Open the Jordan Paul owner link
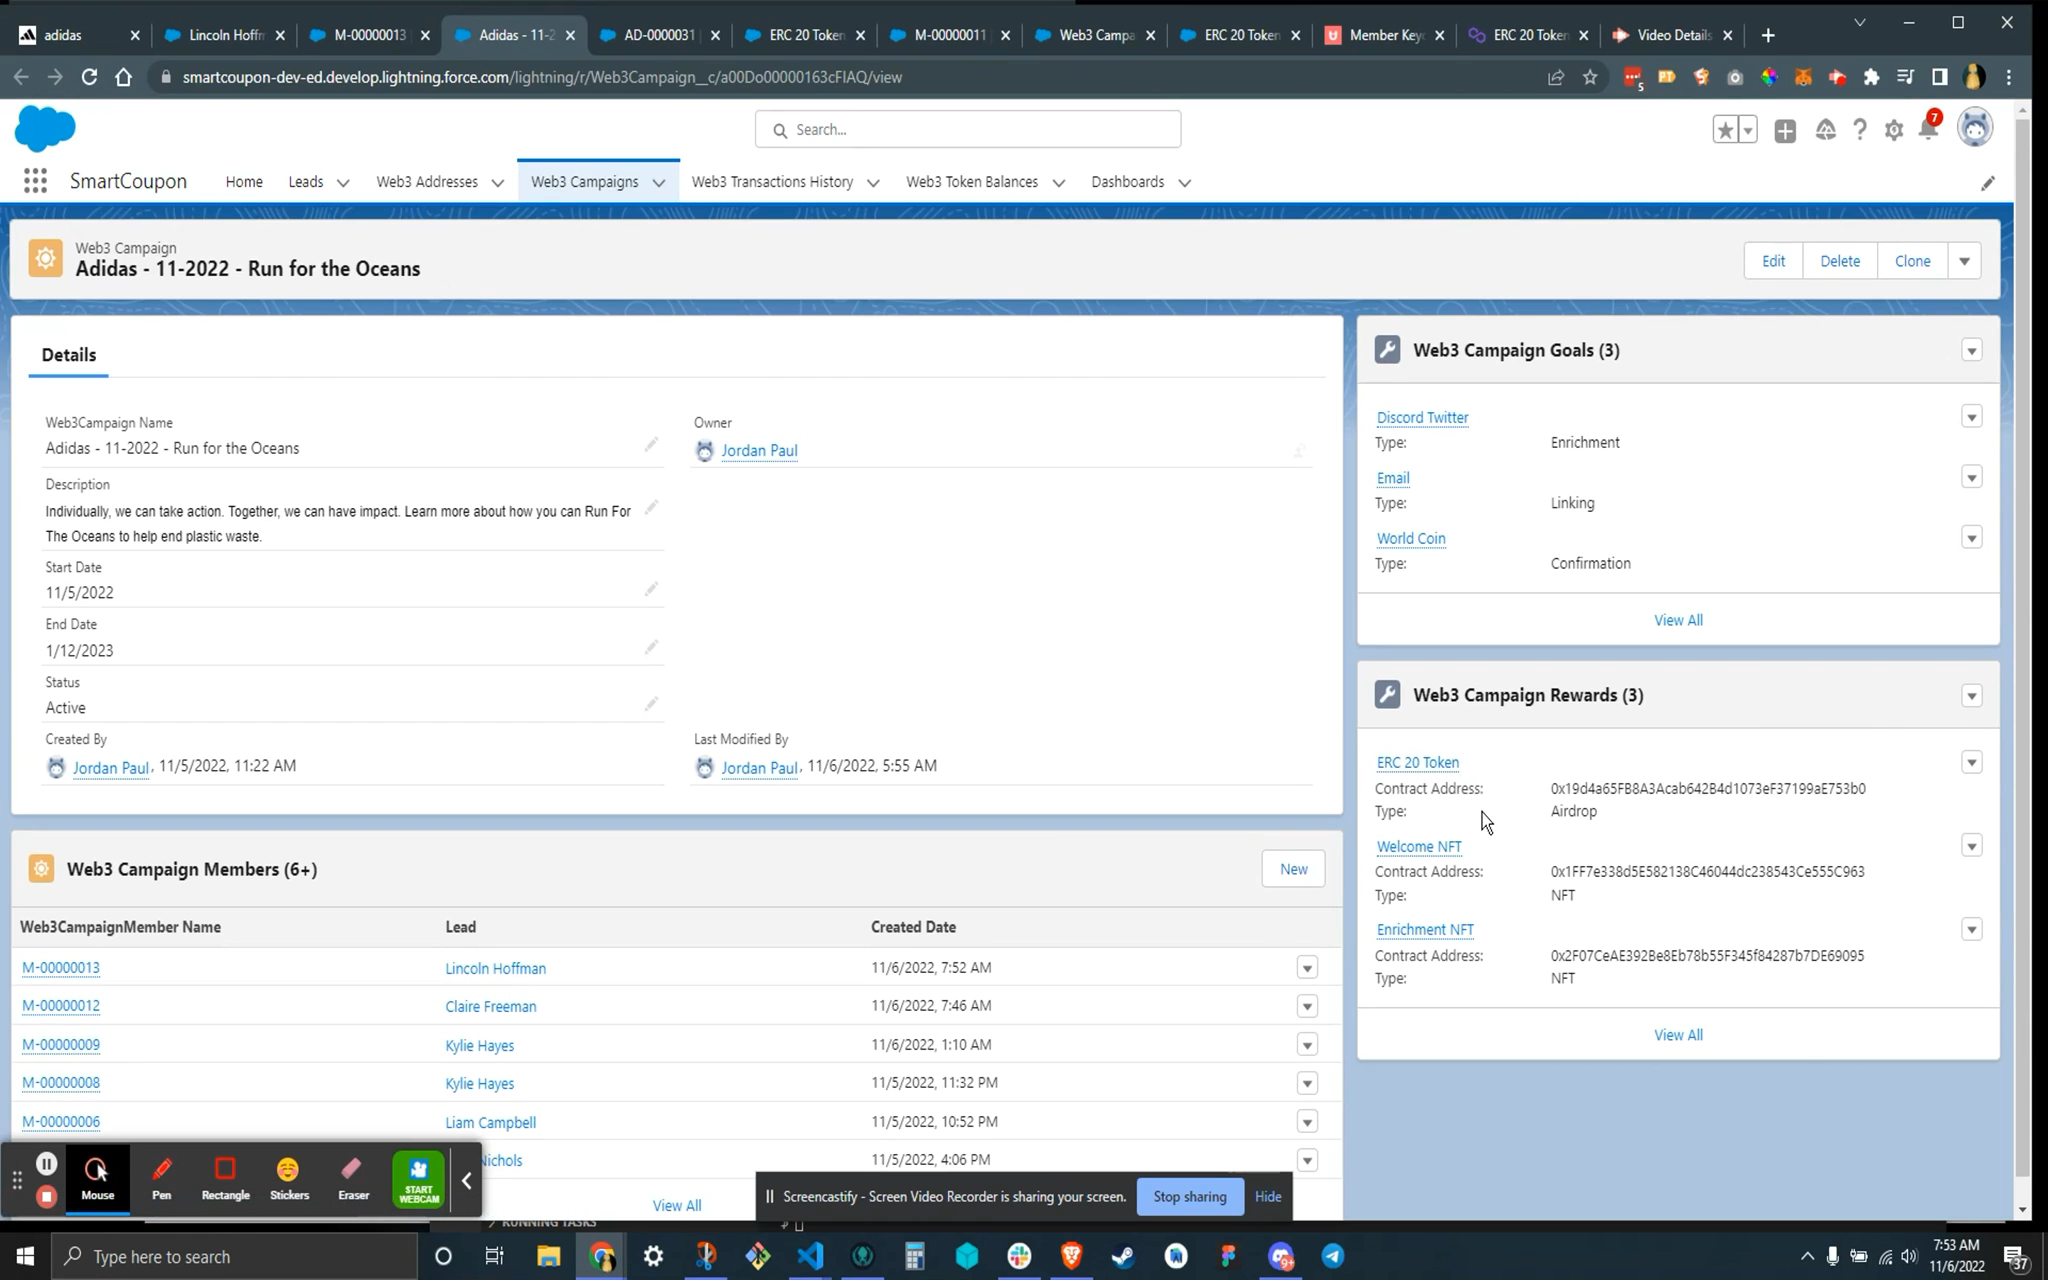 click(759, 451)
